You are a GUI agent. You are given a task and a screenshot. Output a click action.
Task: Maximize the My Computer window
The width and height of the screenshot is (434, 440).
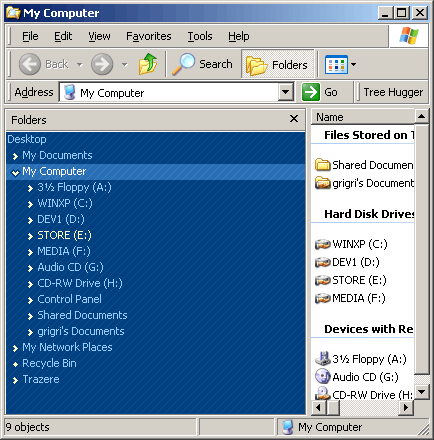pyautogui.click(x=402, y=13)
